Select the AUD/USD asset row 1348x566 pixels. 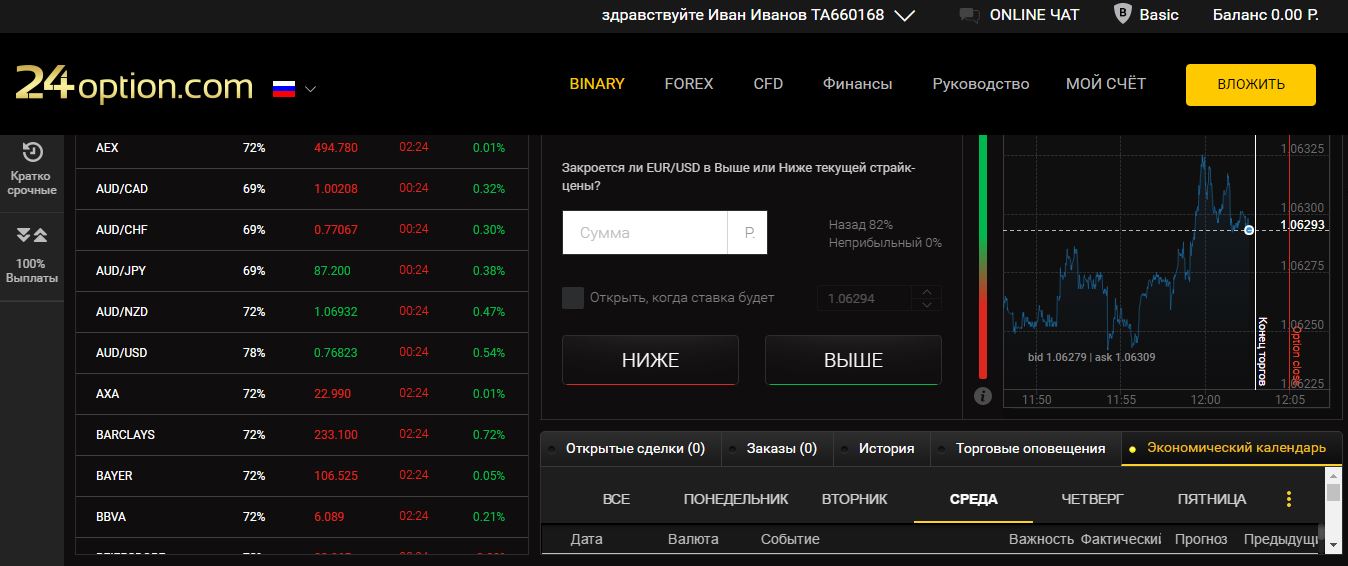(x=301, y=352)
